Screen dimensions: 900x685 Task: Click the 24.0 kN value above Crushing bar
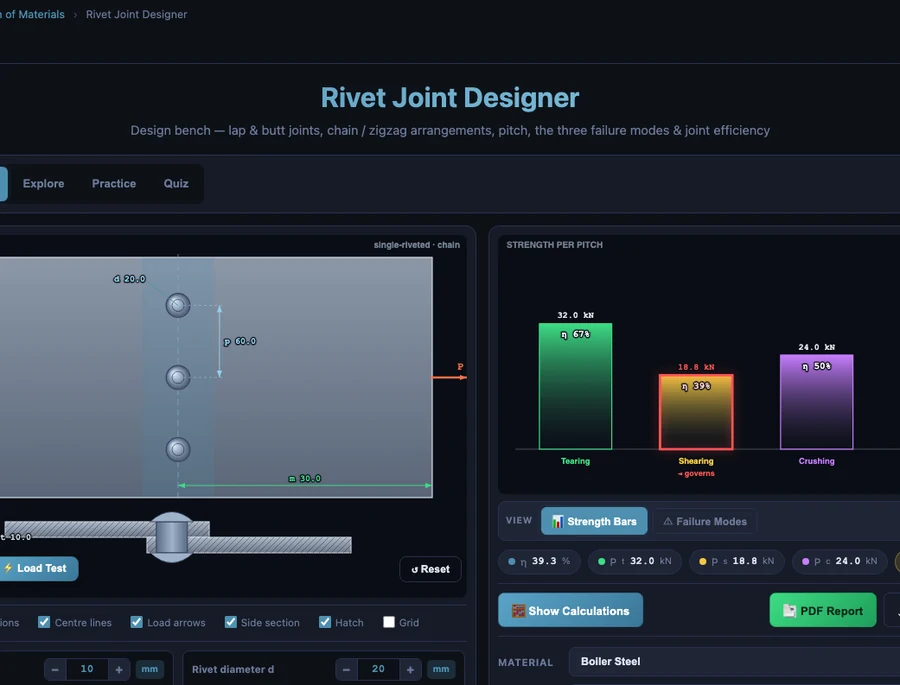[816, 347]
